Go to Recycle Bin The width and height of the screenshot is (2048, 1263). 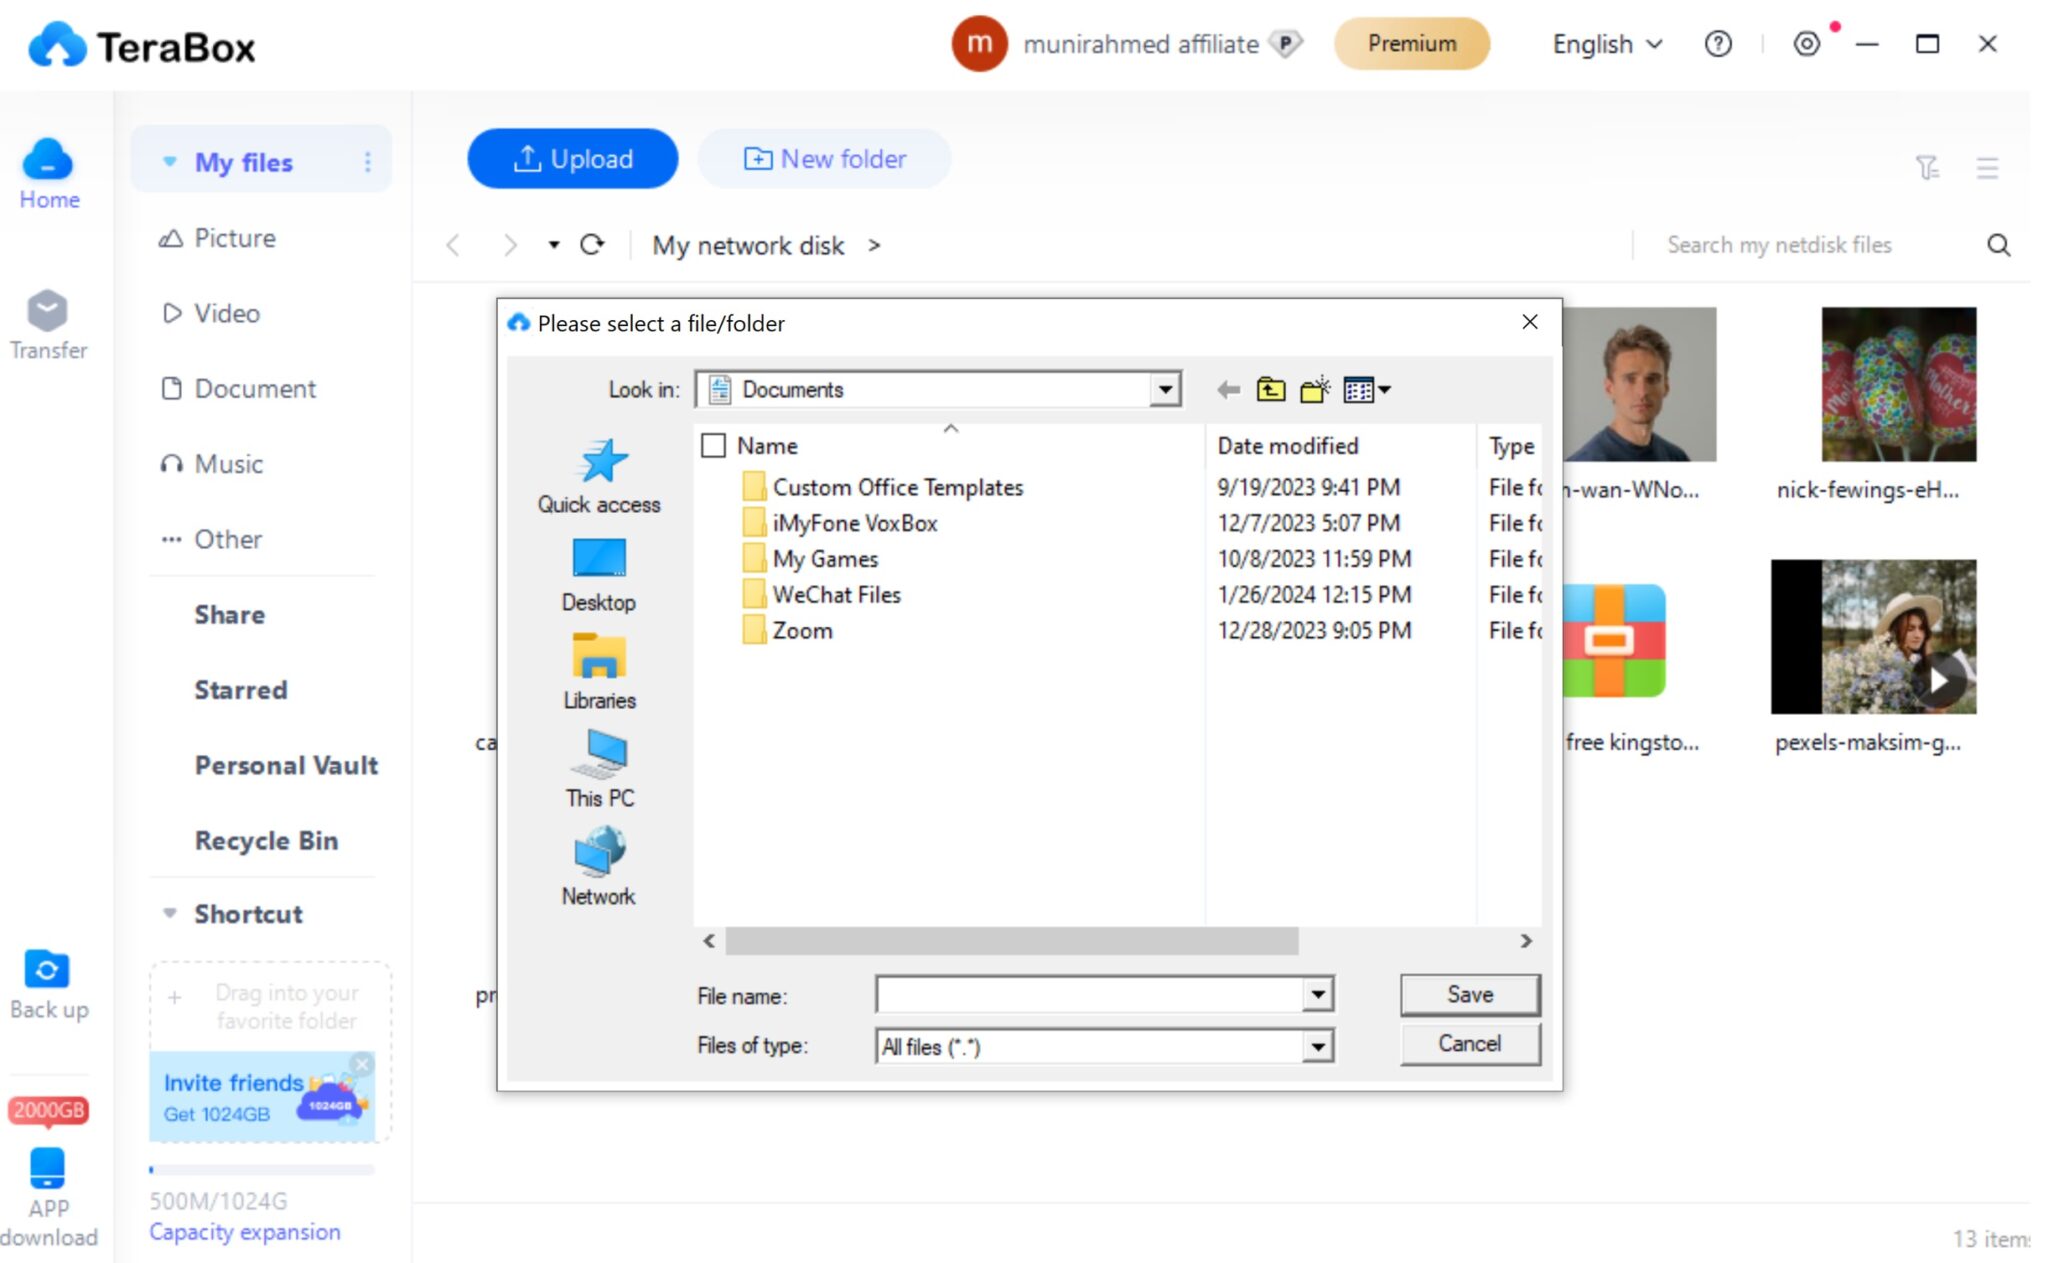(266, 840)
